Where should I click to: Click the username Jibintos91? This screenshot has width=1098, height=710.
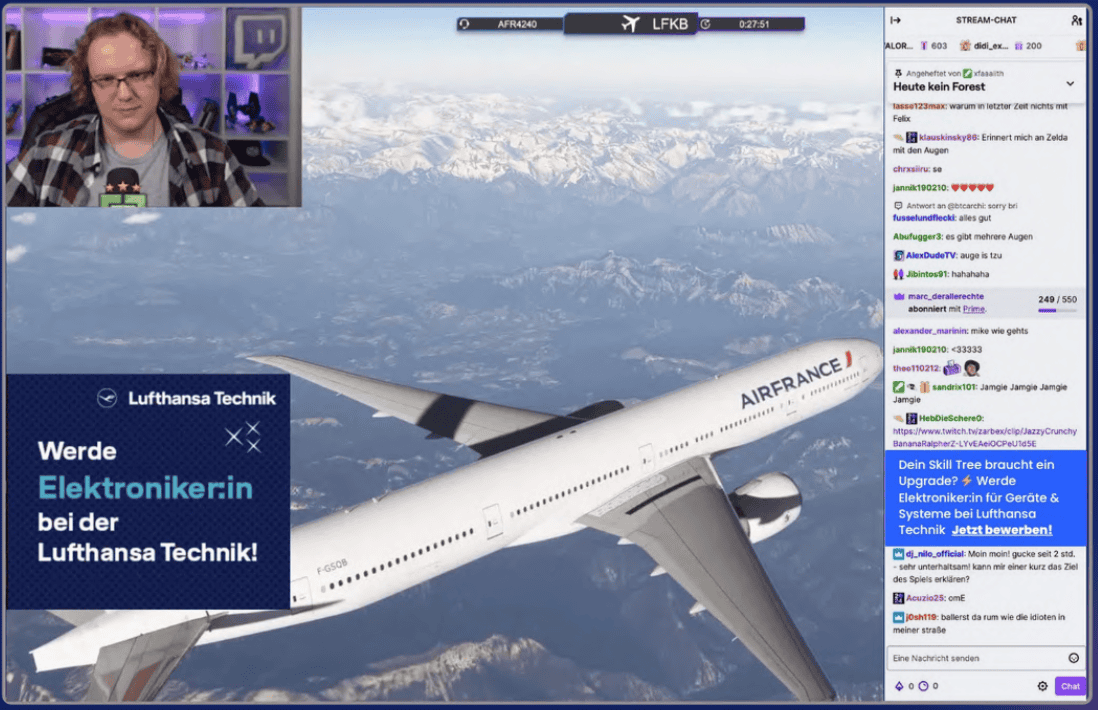pos(926,274)
